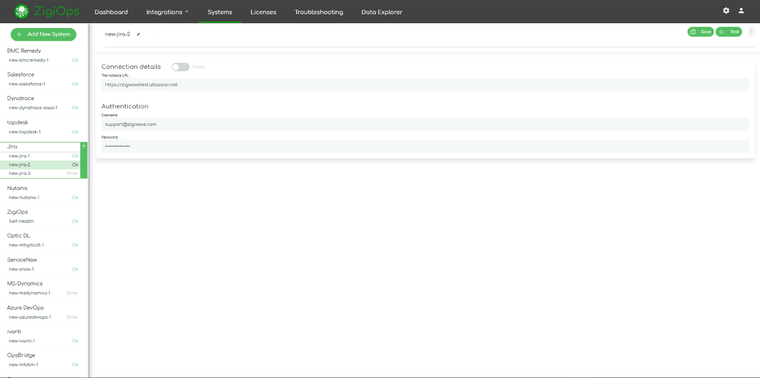Click the OpsBridge group heading
Screen dimensions: 760x378
click(x=21, y=355)
